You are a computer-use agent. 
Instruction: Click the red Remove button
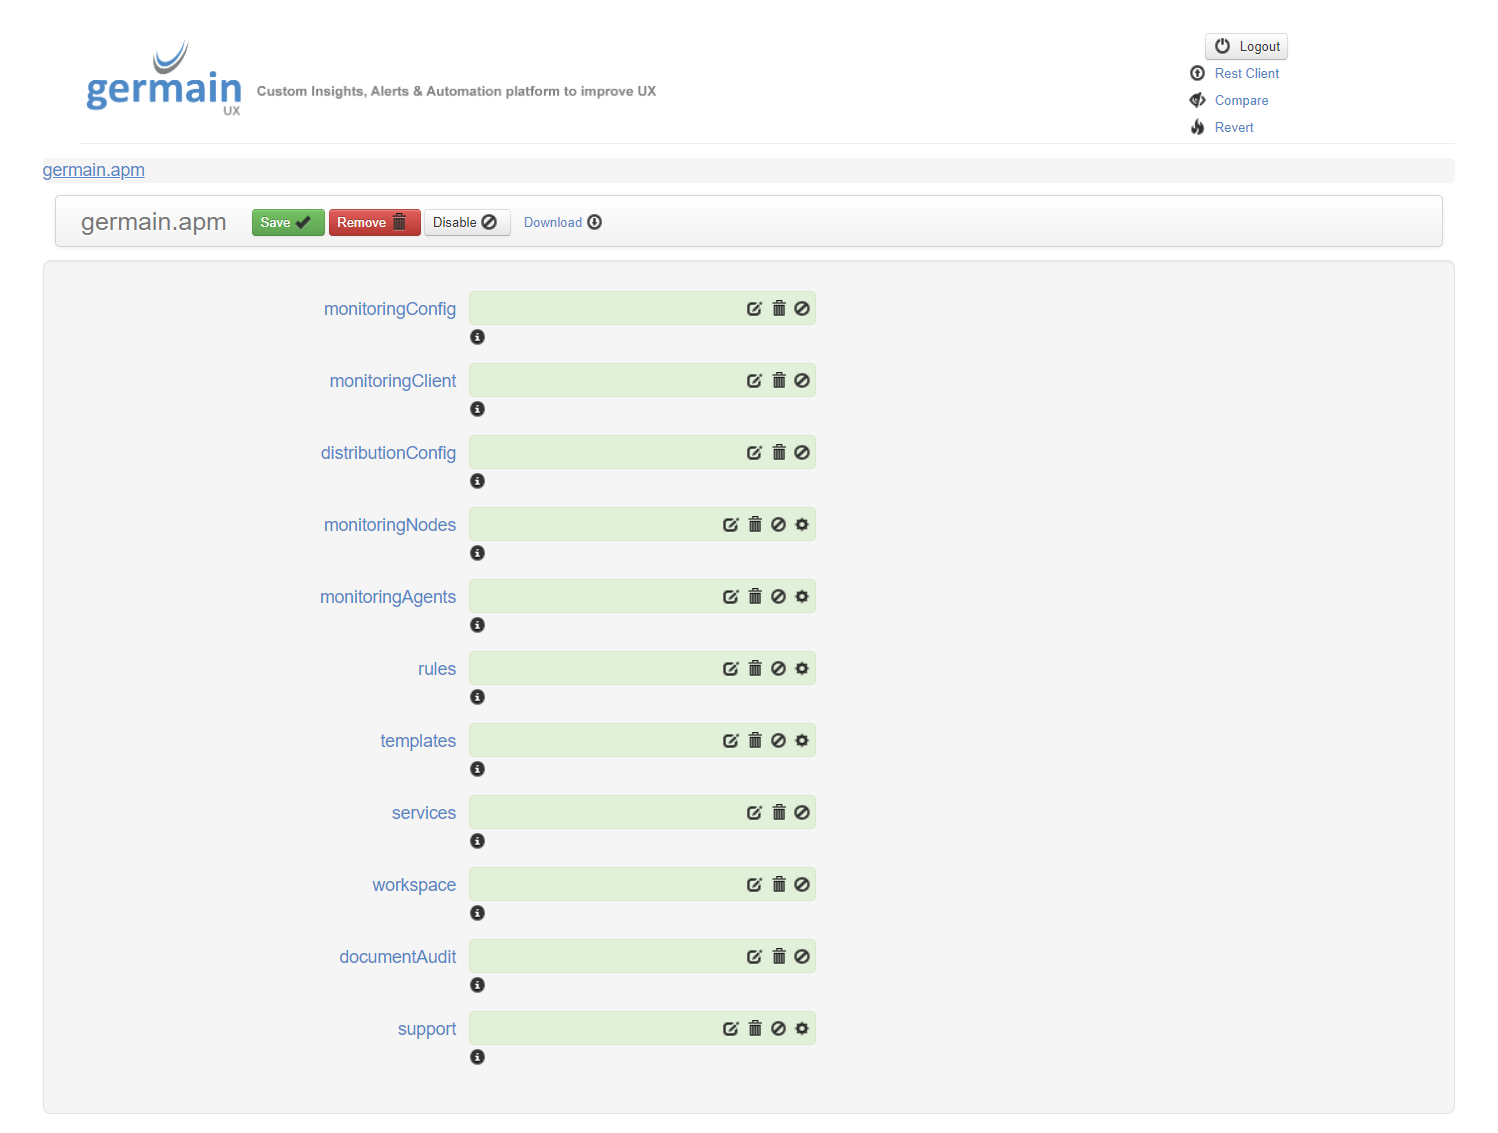tap(373, 222)
